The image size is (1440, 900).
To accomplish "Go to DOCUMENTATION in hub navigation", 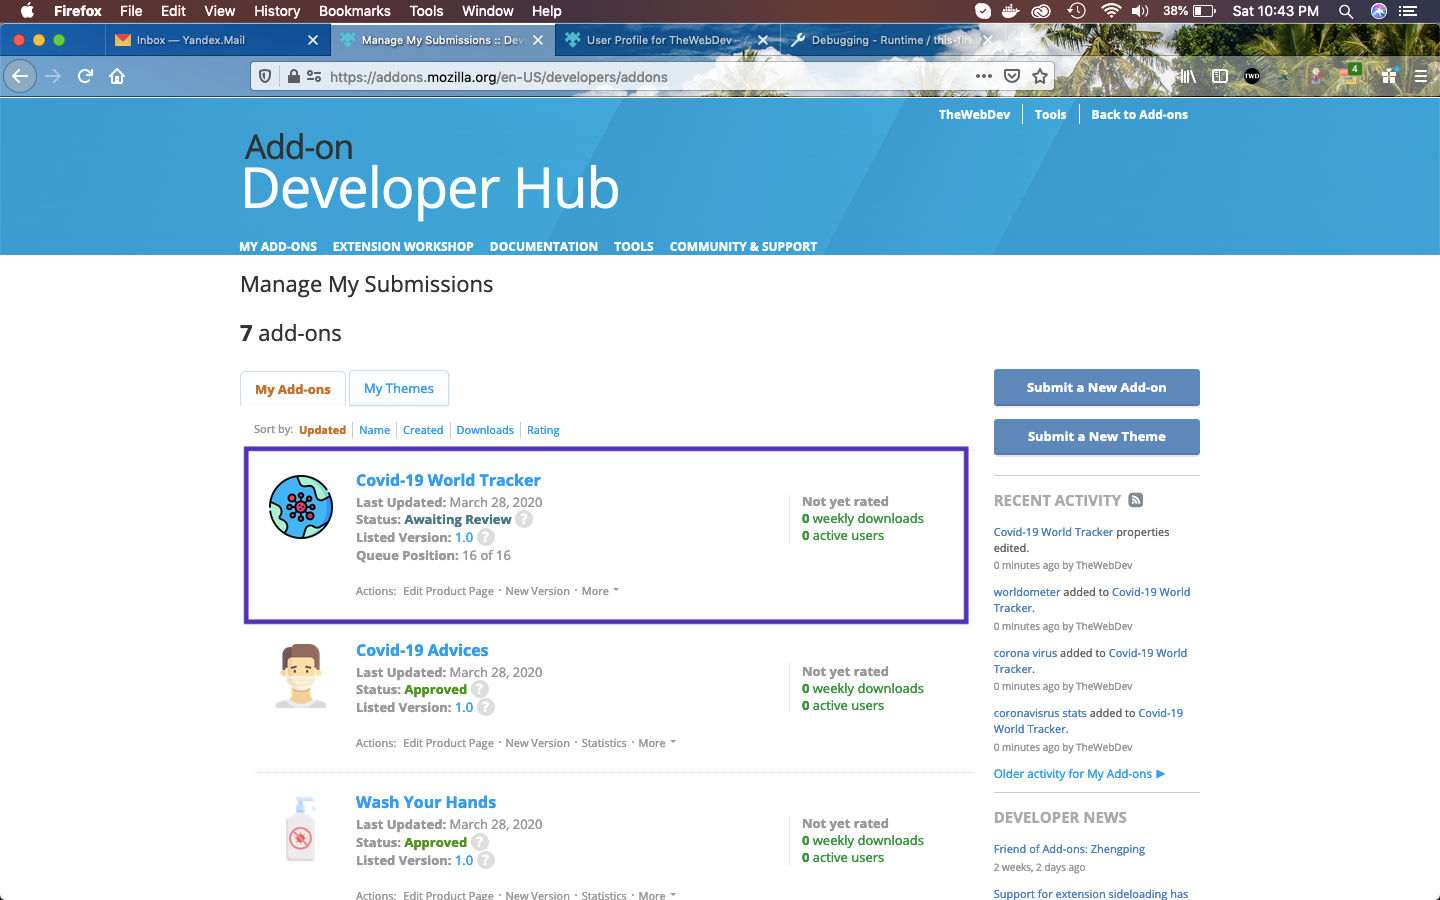I will click(544, 246).
